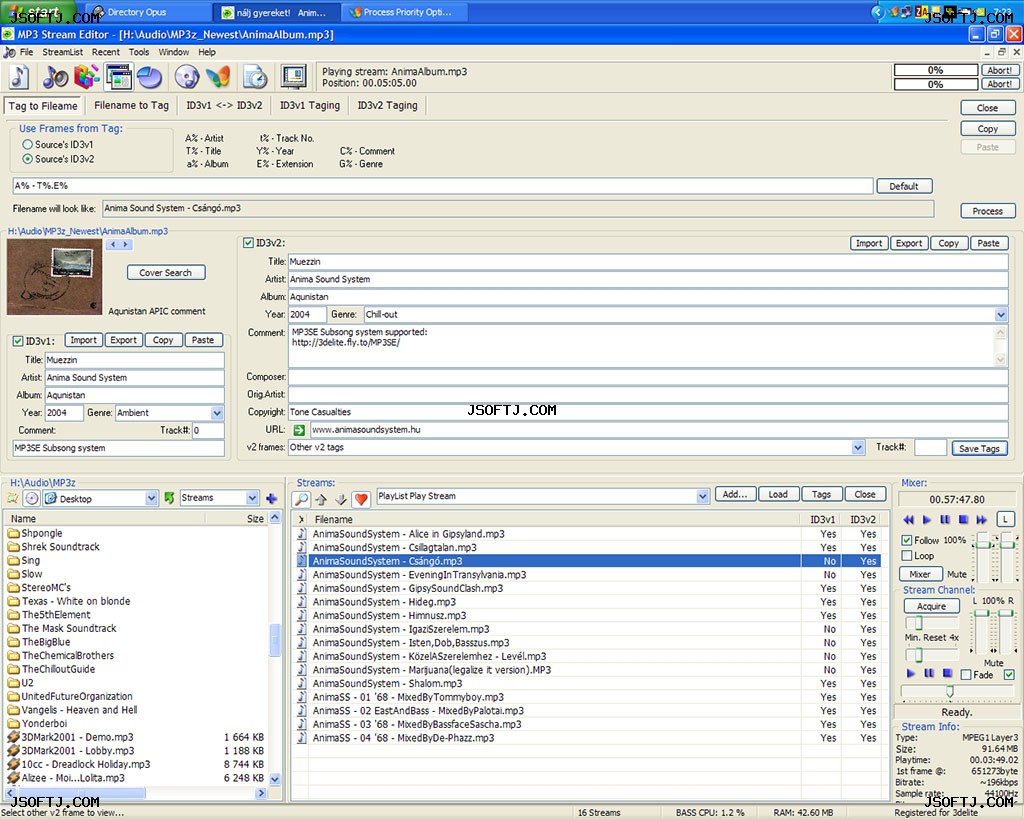This screenshot has height=819, width=1024.
Task: Select Source's ID3v2 radio option
Action: click(27, 159)
